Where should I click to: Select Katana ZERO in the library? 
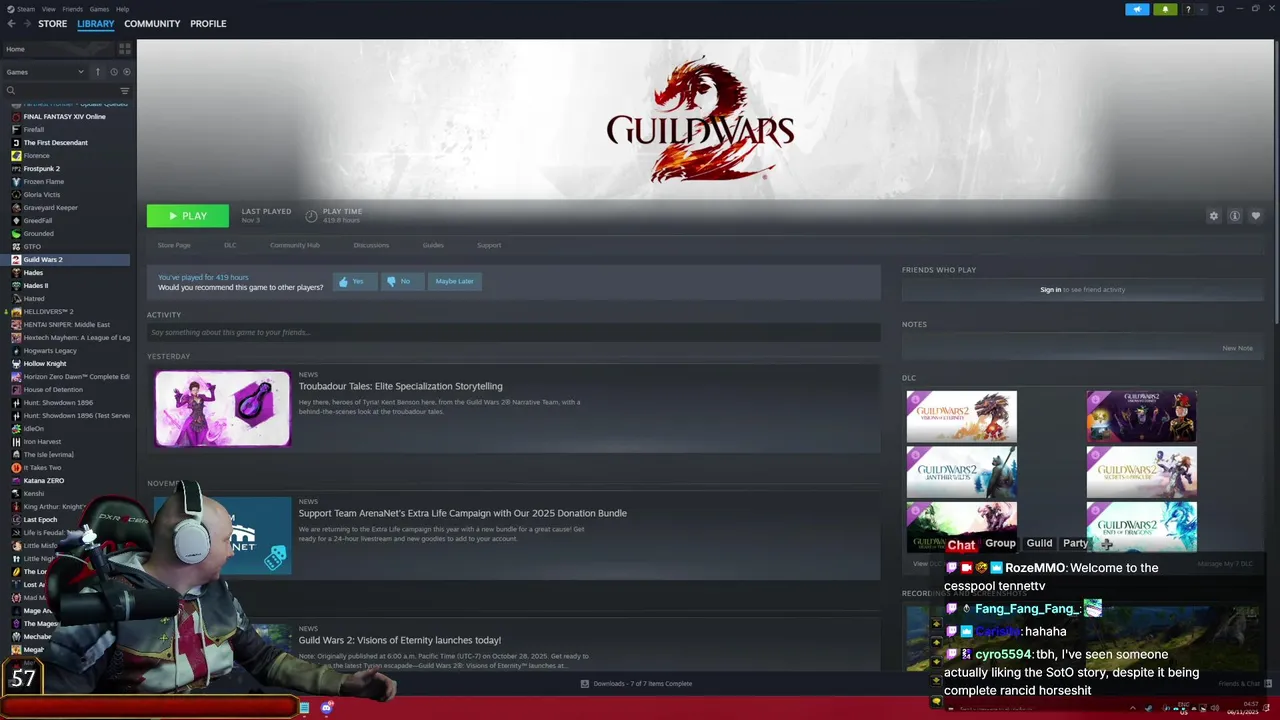pos(43,480)
